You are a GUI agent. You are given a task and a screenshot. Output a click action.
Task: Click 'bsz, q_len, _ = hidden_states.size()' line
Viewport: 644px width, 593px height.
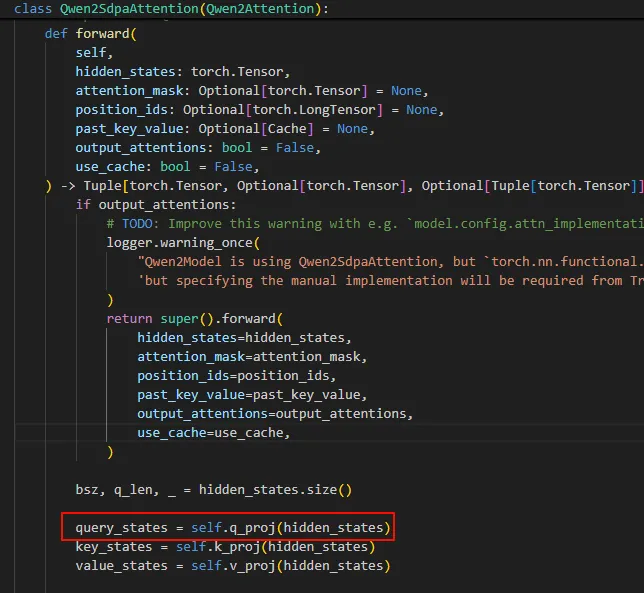point(214,490)
